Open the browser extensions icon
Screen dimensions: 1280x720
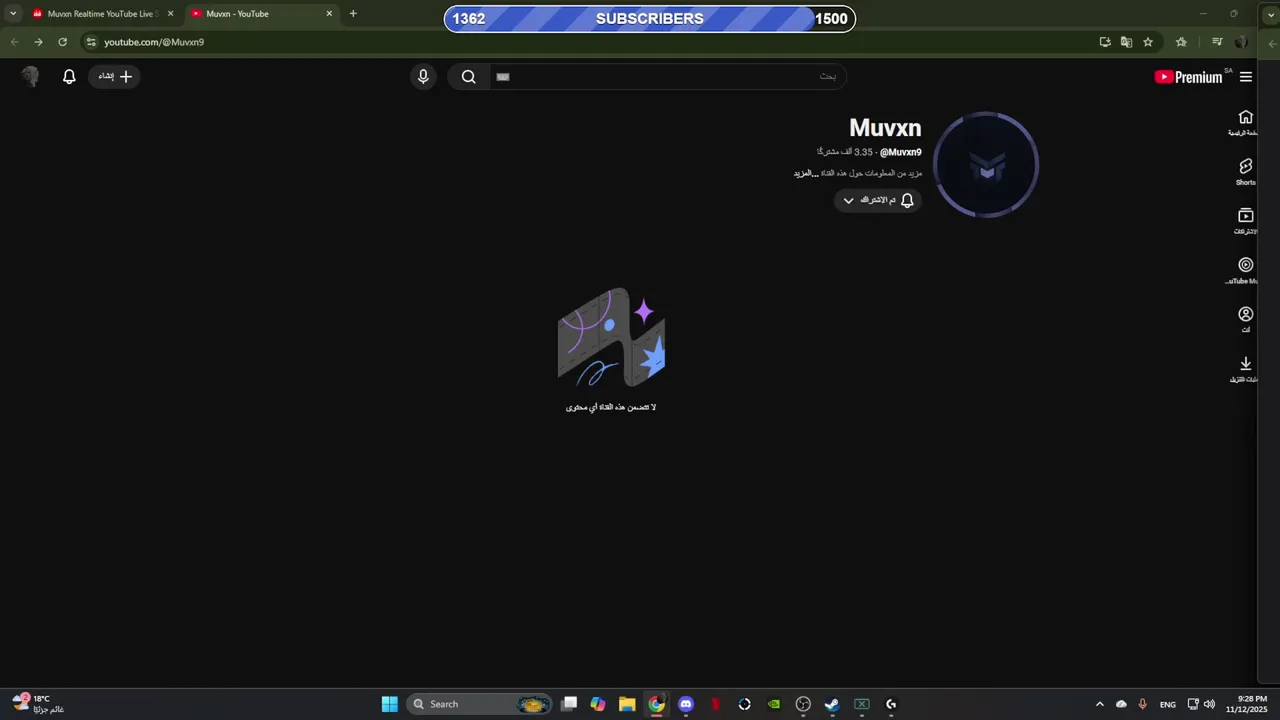pyautogui.click(x=1181, y=42)
